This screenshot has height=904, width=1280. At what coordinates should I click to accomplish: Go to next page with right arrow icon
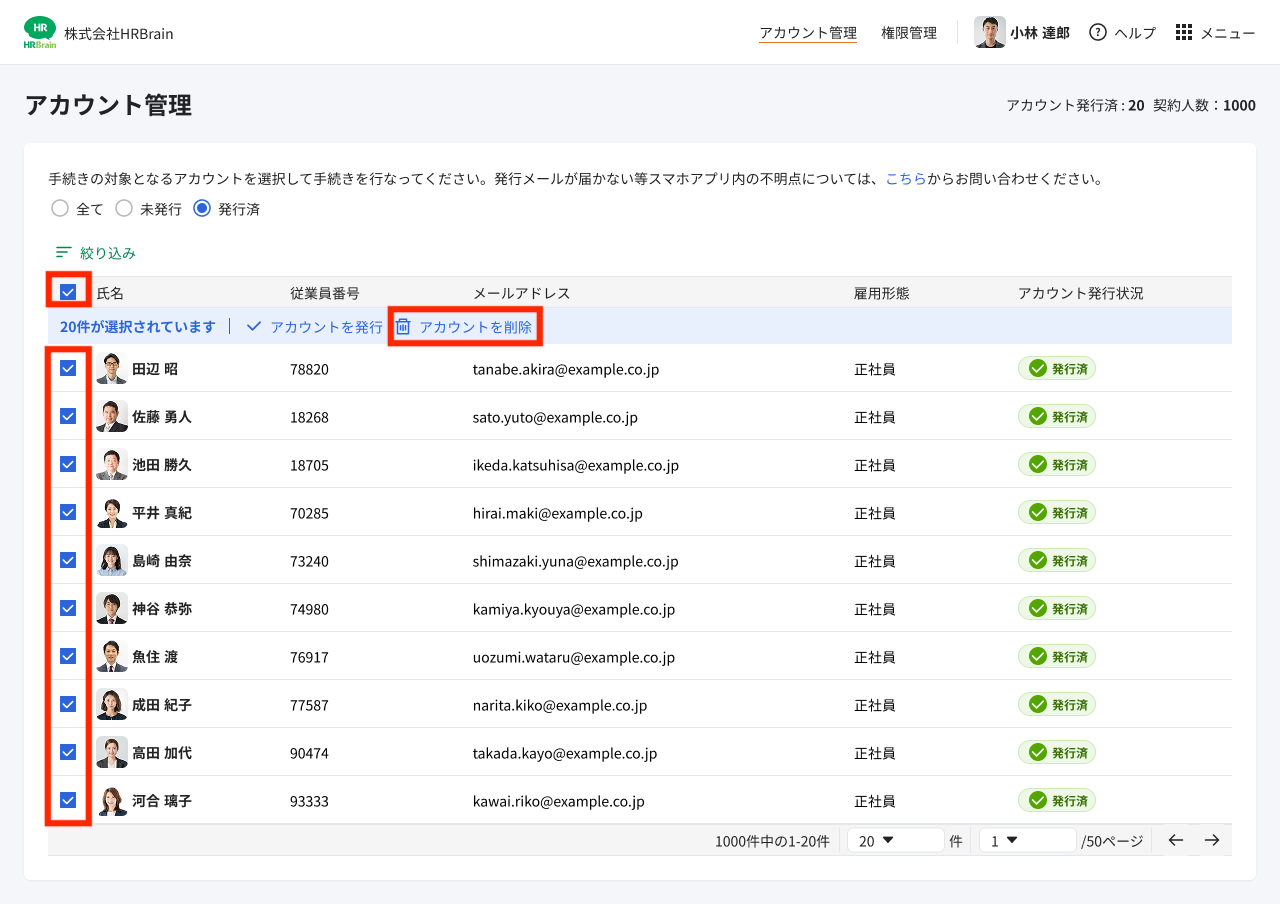(1211, 840)
